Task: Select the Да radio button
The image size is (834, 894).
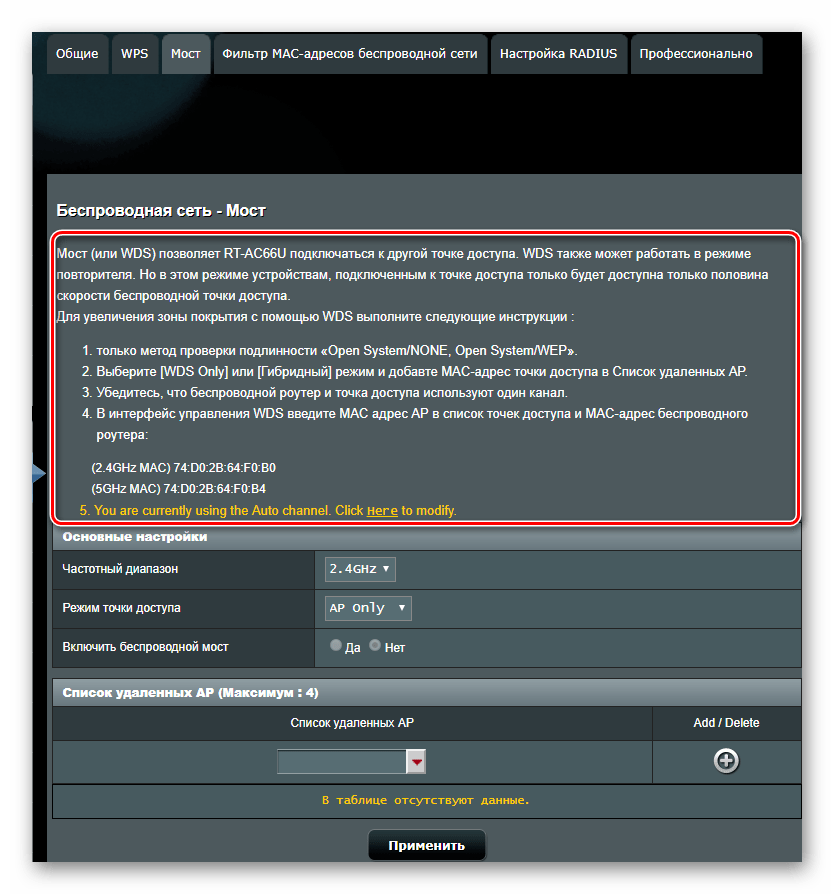Action: [336, 646]
